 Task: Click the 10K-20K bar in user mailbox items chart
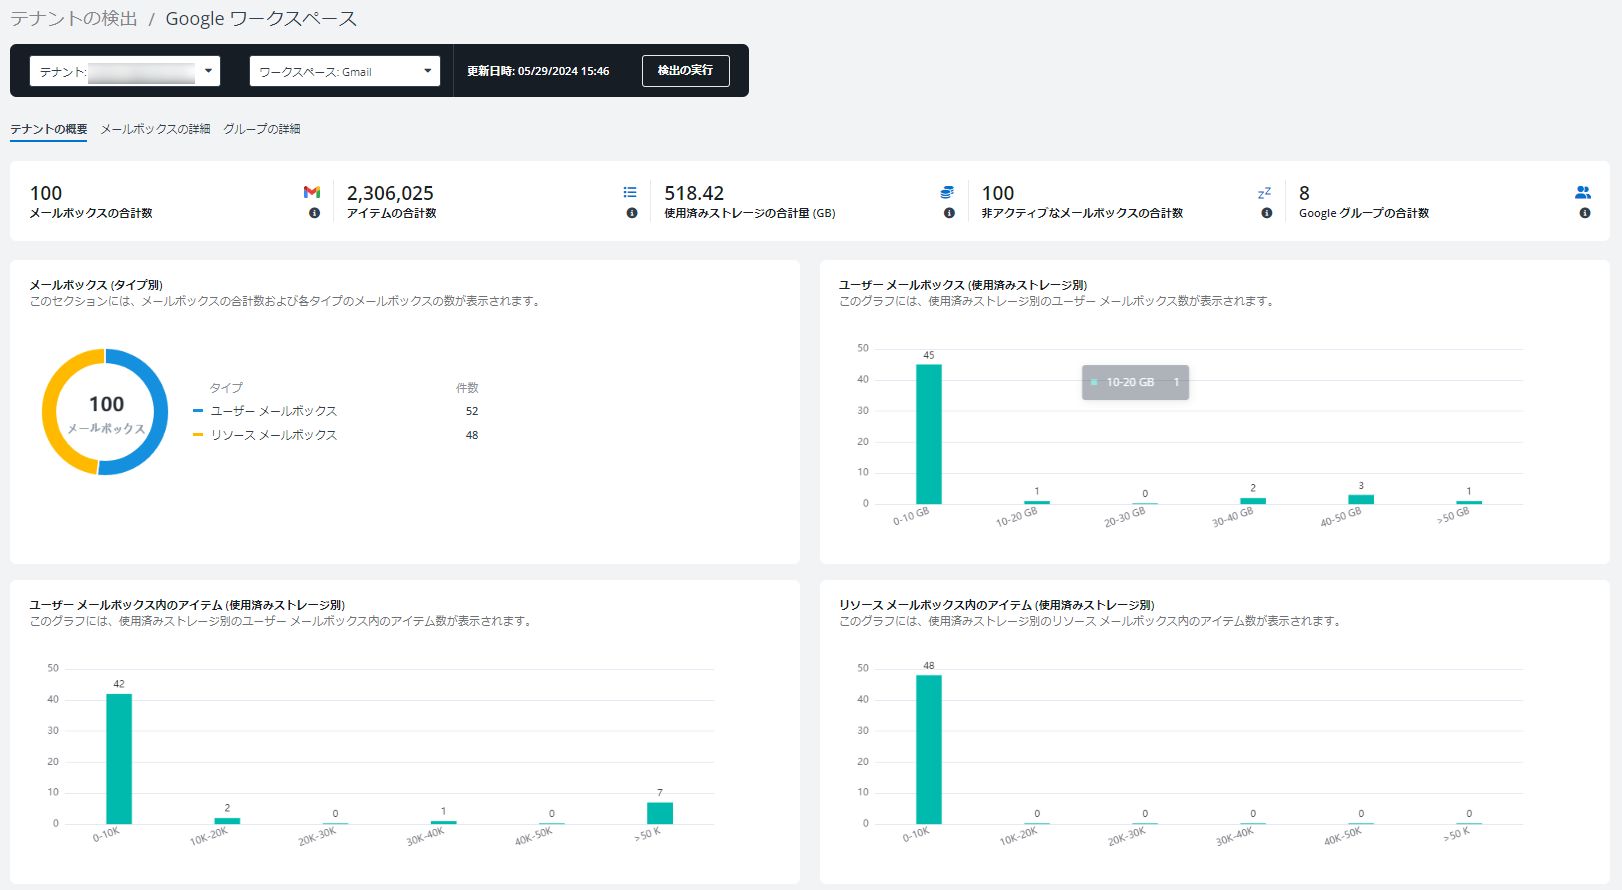(x=227, y=821)
